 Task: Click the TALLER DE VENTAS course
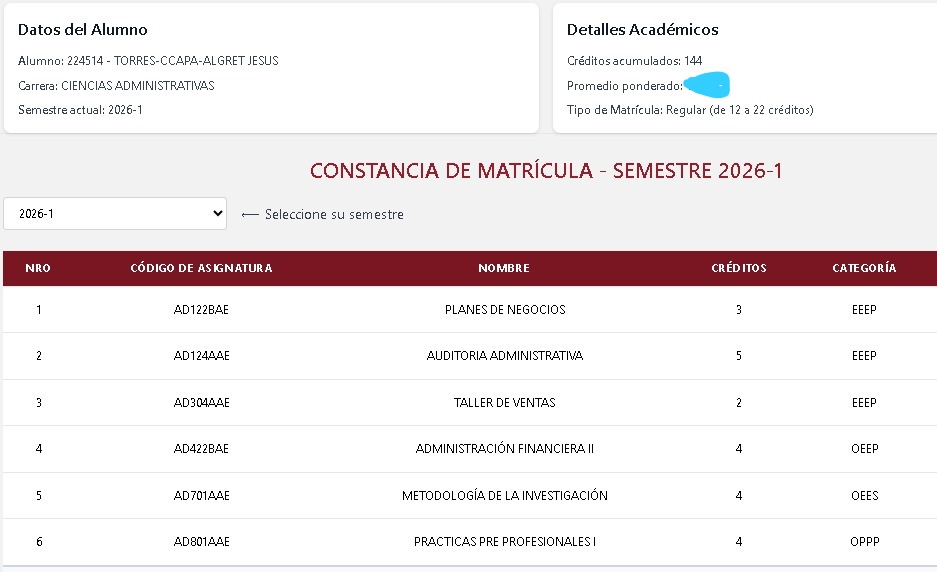click(x=505, y=402)
